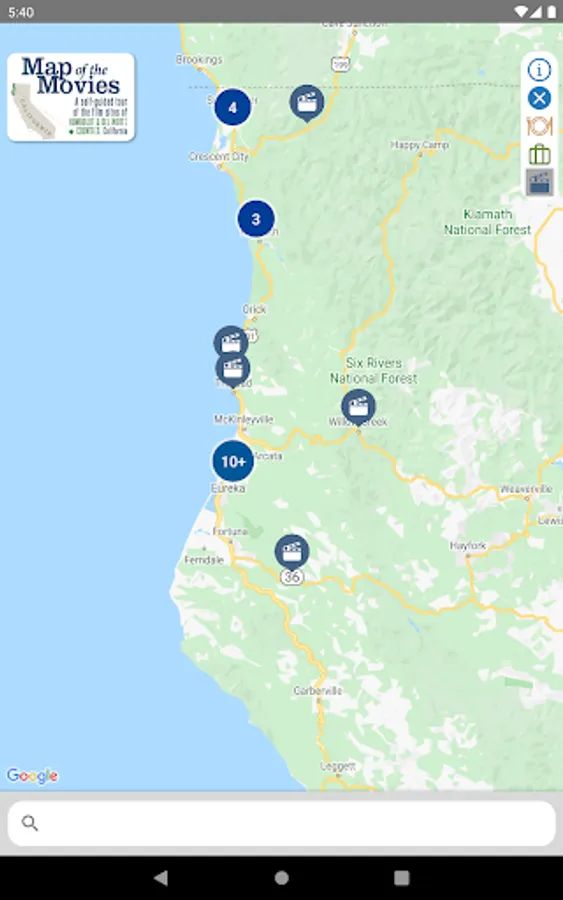Focus the search input field

click(282, 823)
